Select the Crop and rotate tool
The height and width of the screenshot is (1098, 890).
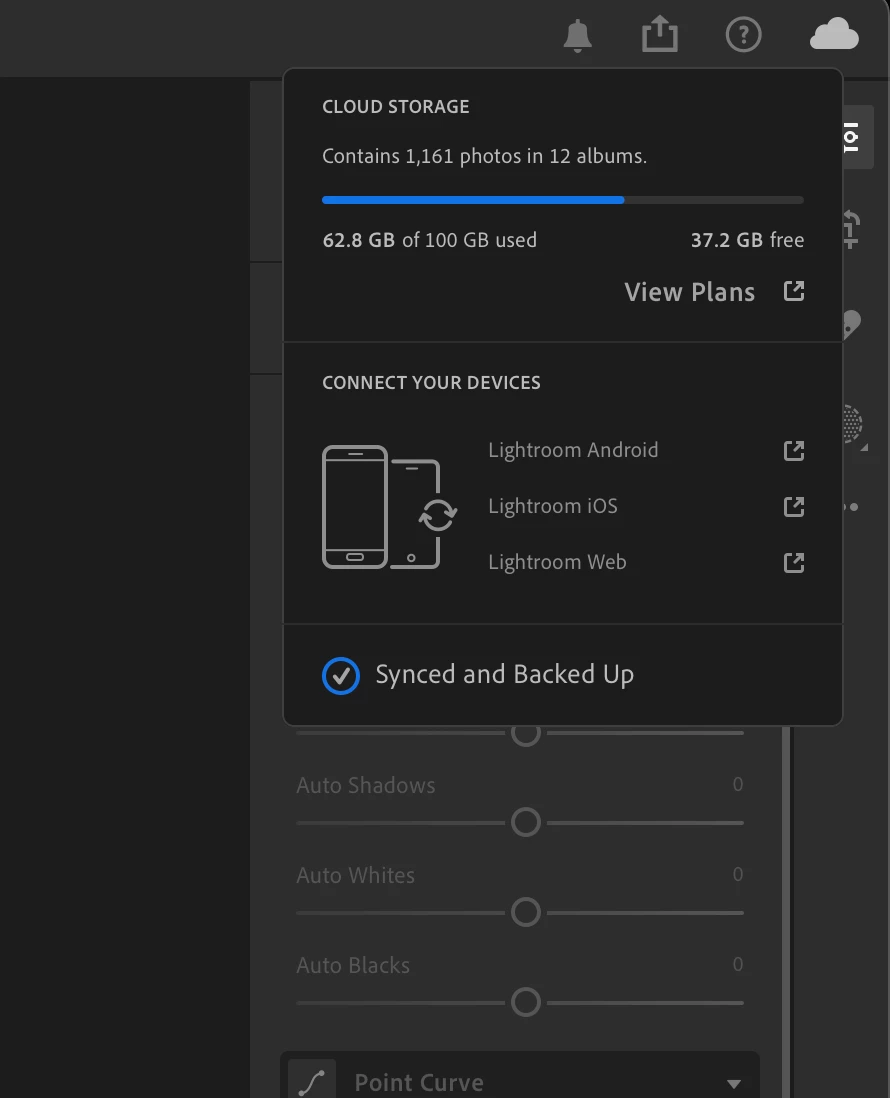click(x=851, y=229)
